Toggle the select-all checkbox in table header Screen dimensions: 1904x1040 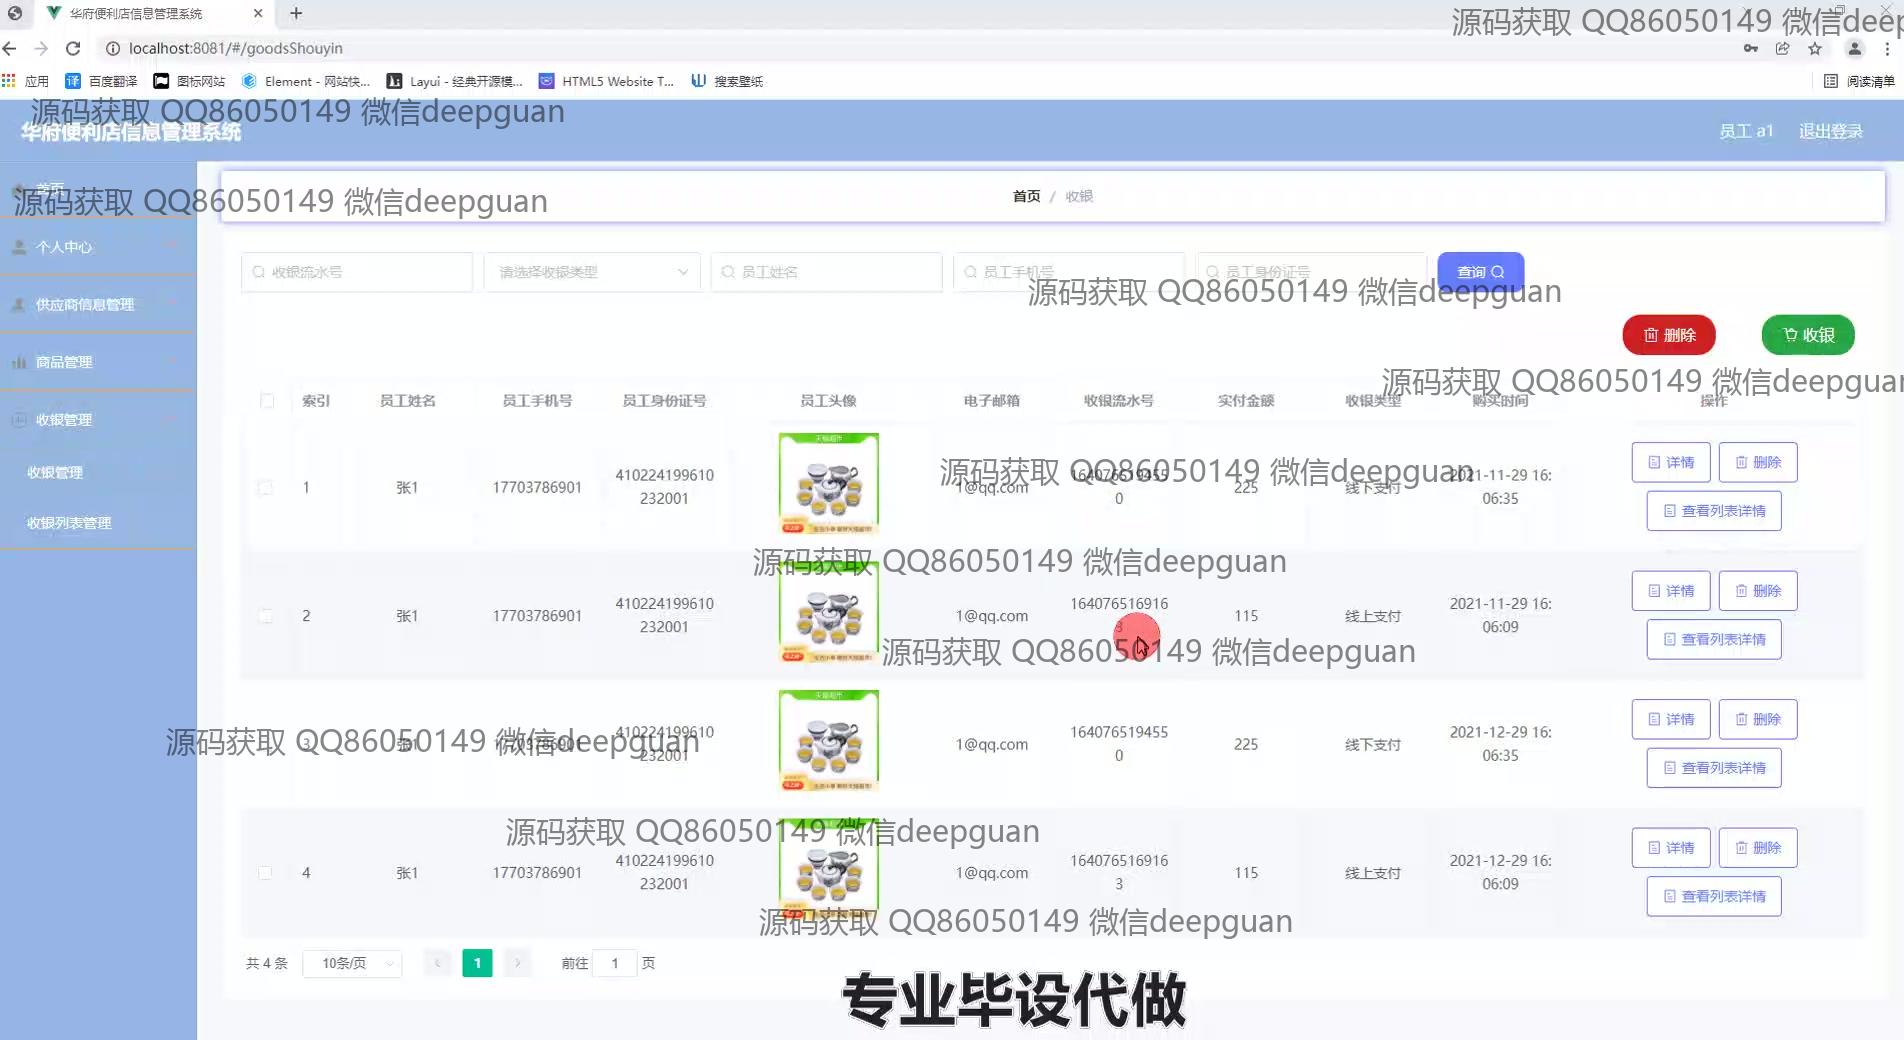click(x=267, y=401)
